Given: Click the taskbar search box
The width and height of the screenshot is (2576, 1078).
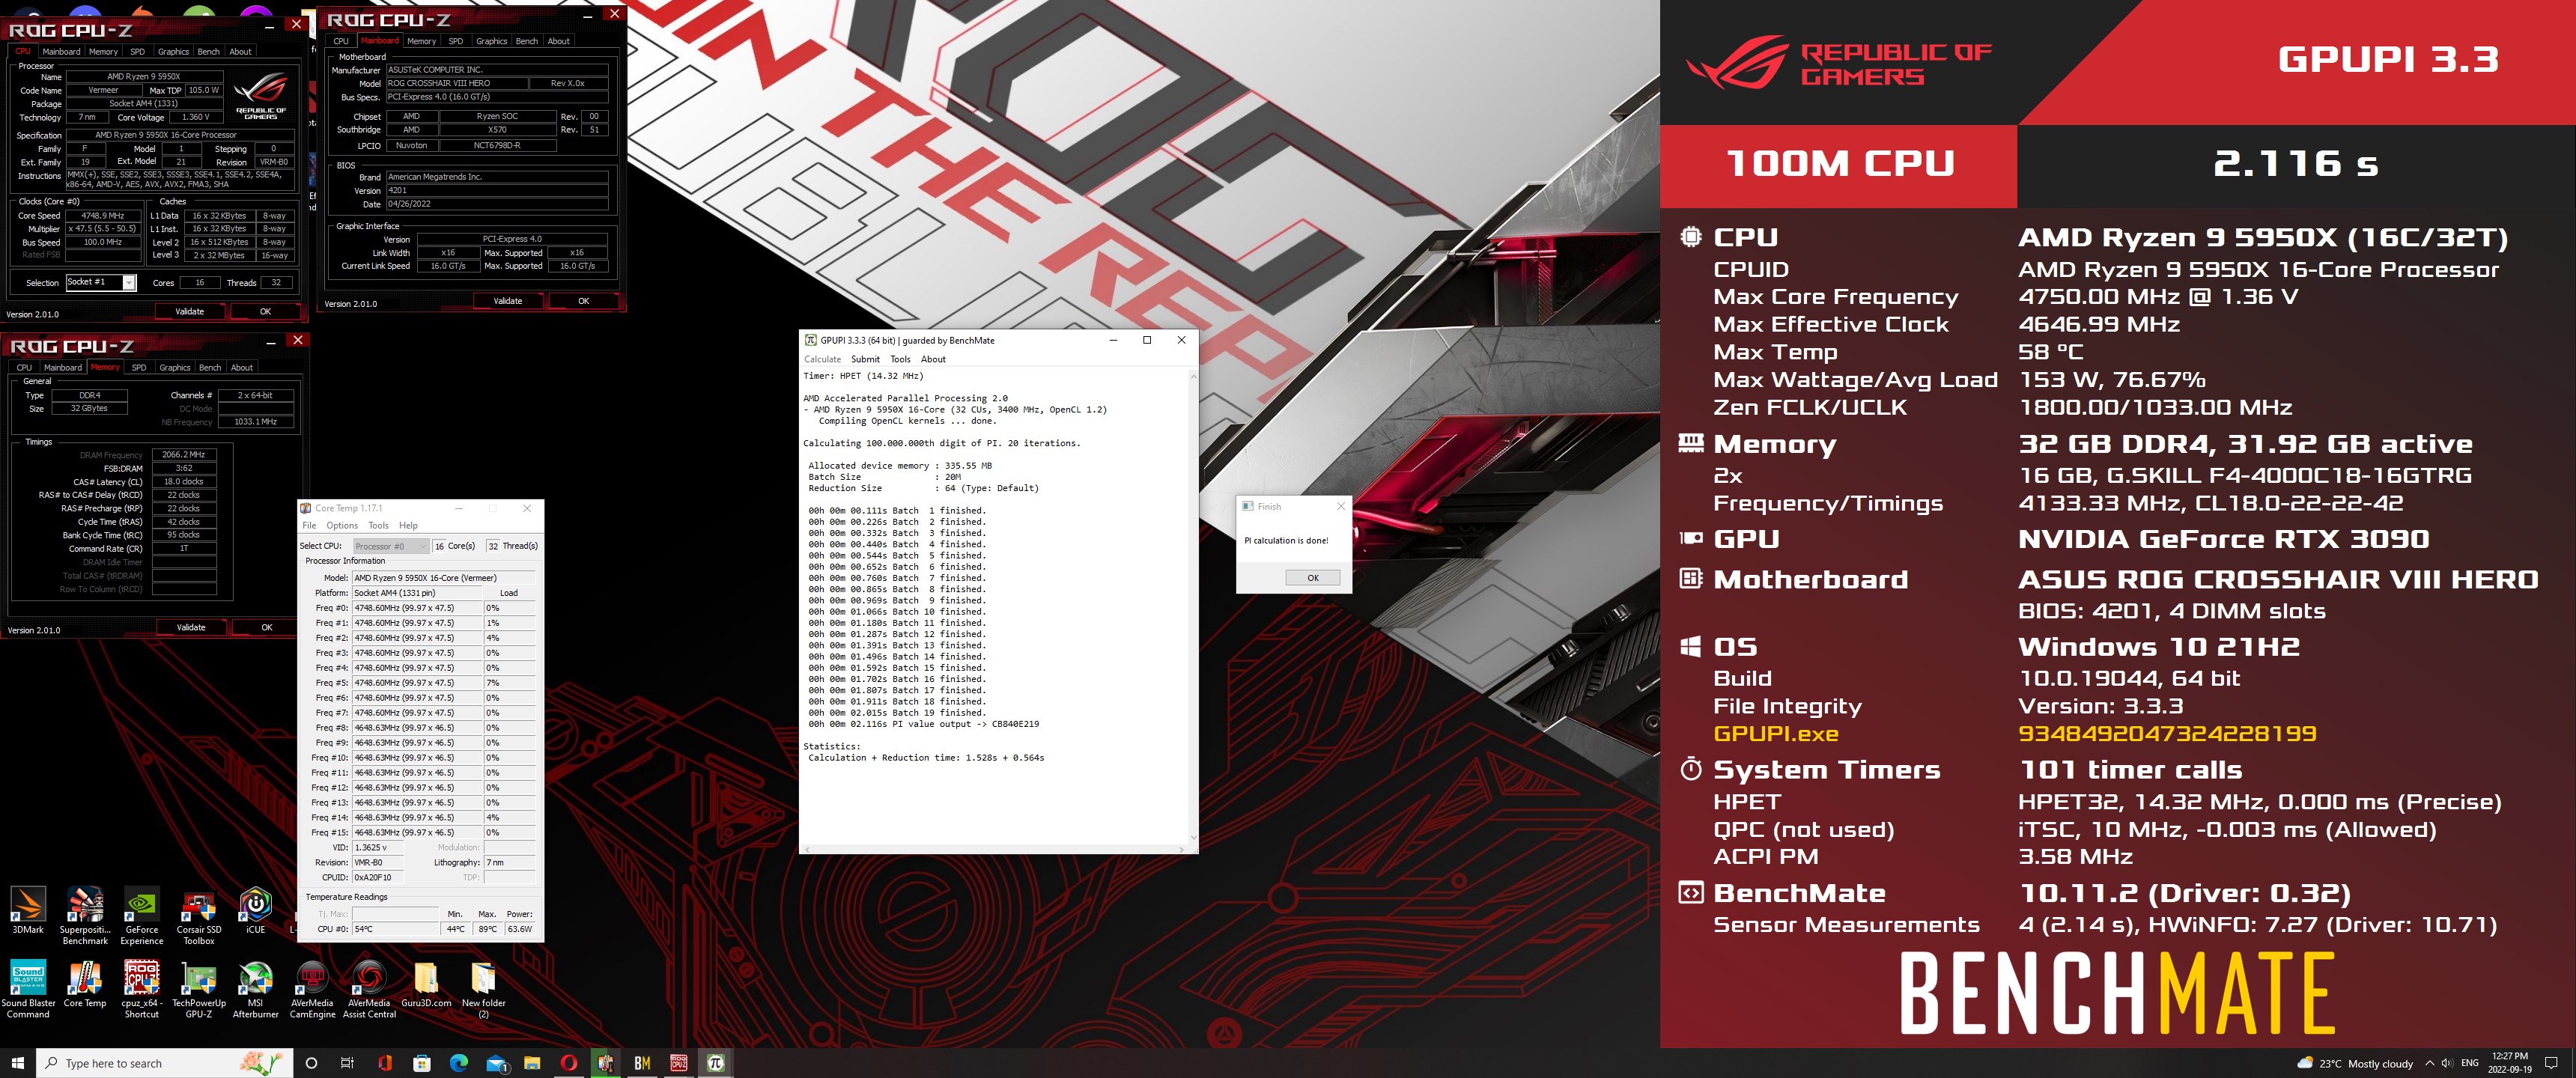Looking at the screenshot, I should (165, 1063).
